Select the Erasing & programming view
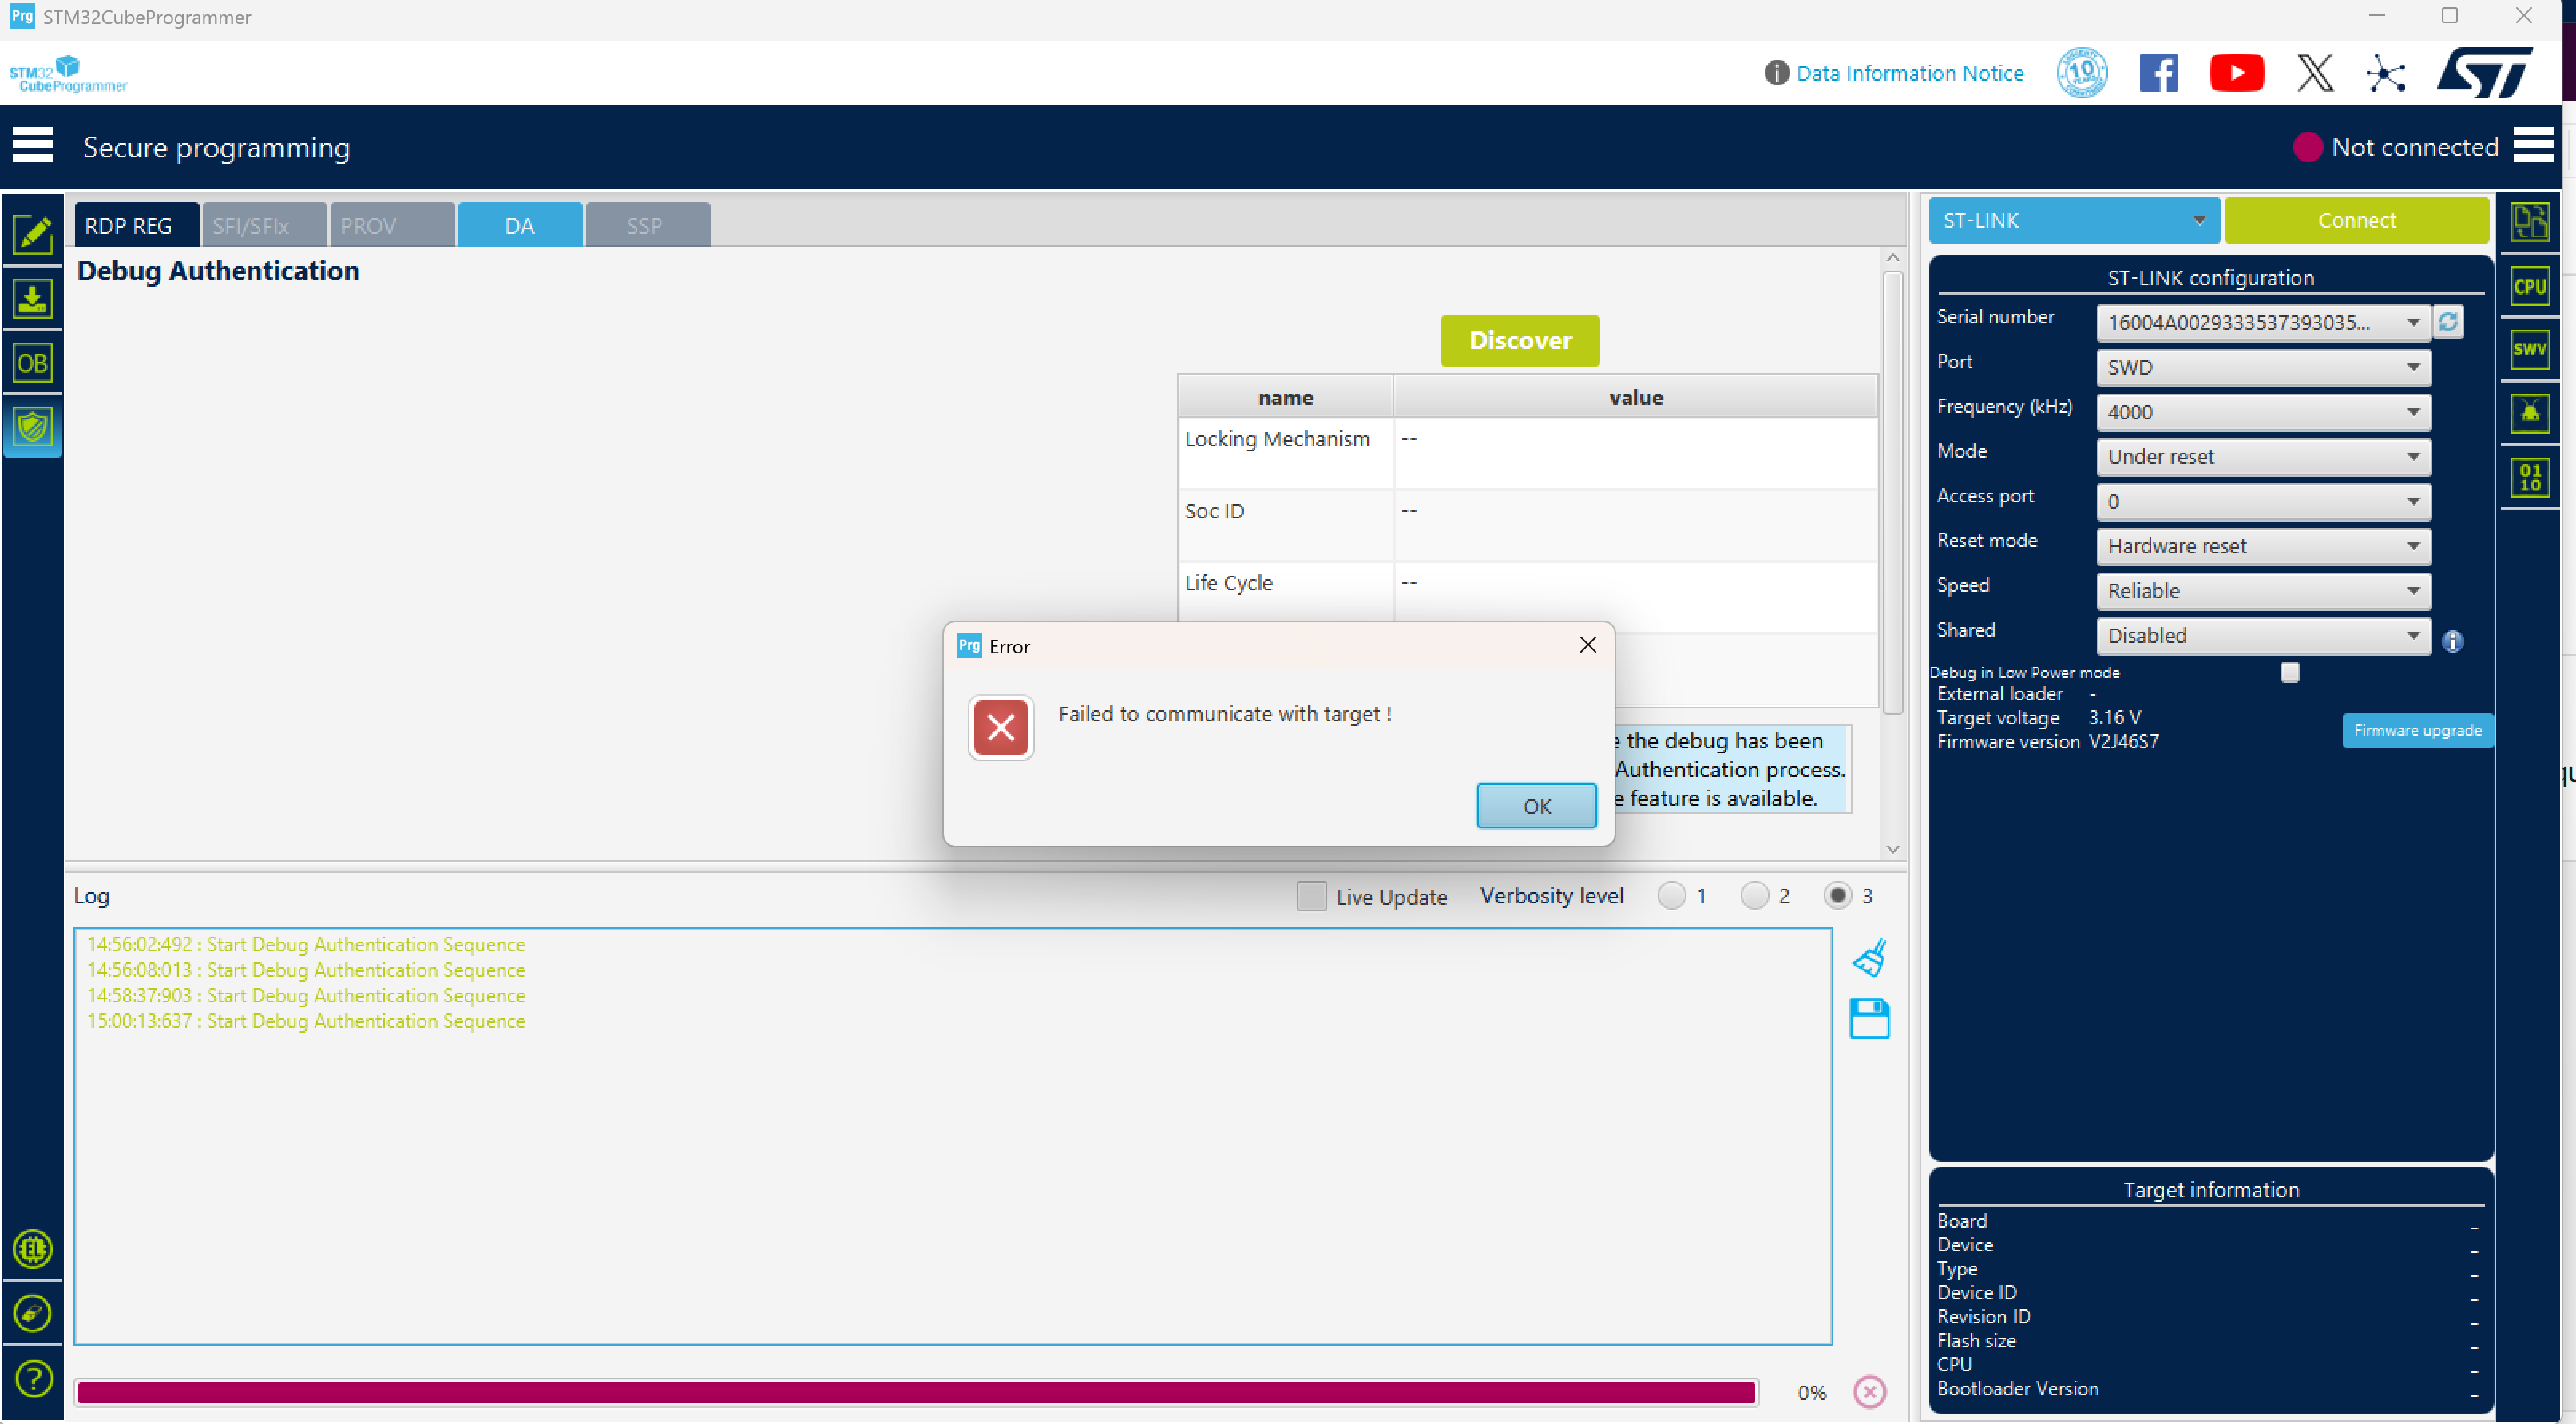Viewport: 2576px width, 1424px height. tap(33, 297)
